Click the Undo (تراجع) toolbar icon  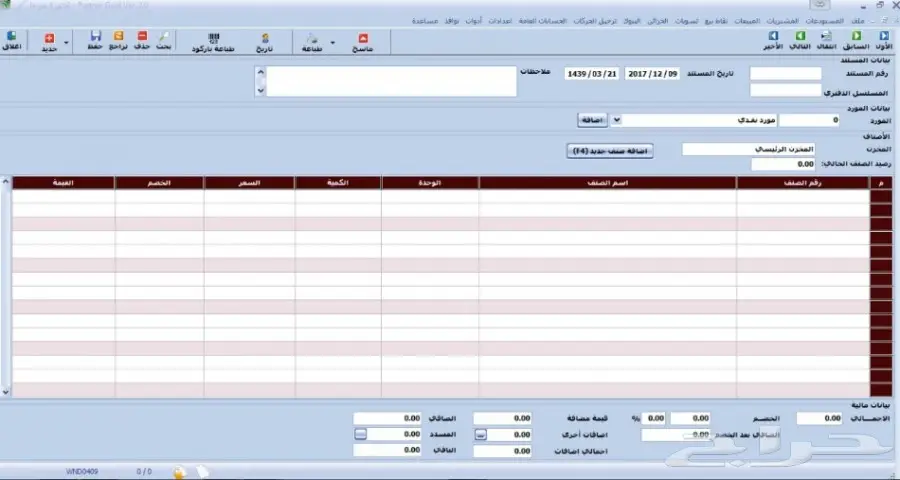(x=118, y=37)
